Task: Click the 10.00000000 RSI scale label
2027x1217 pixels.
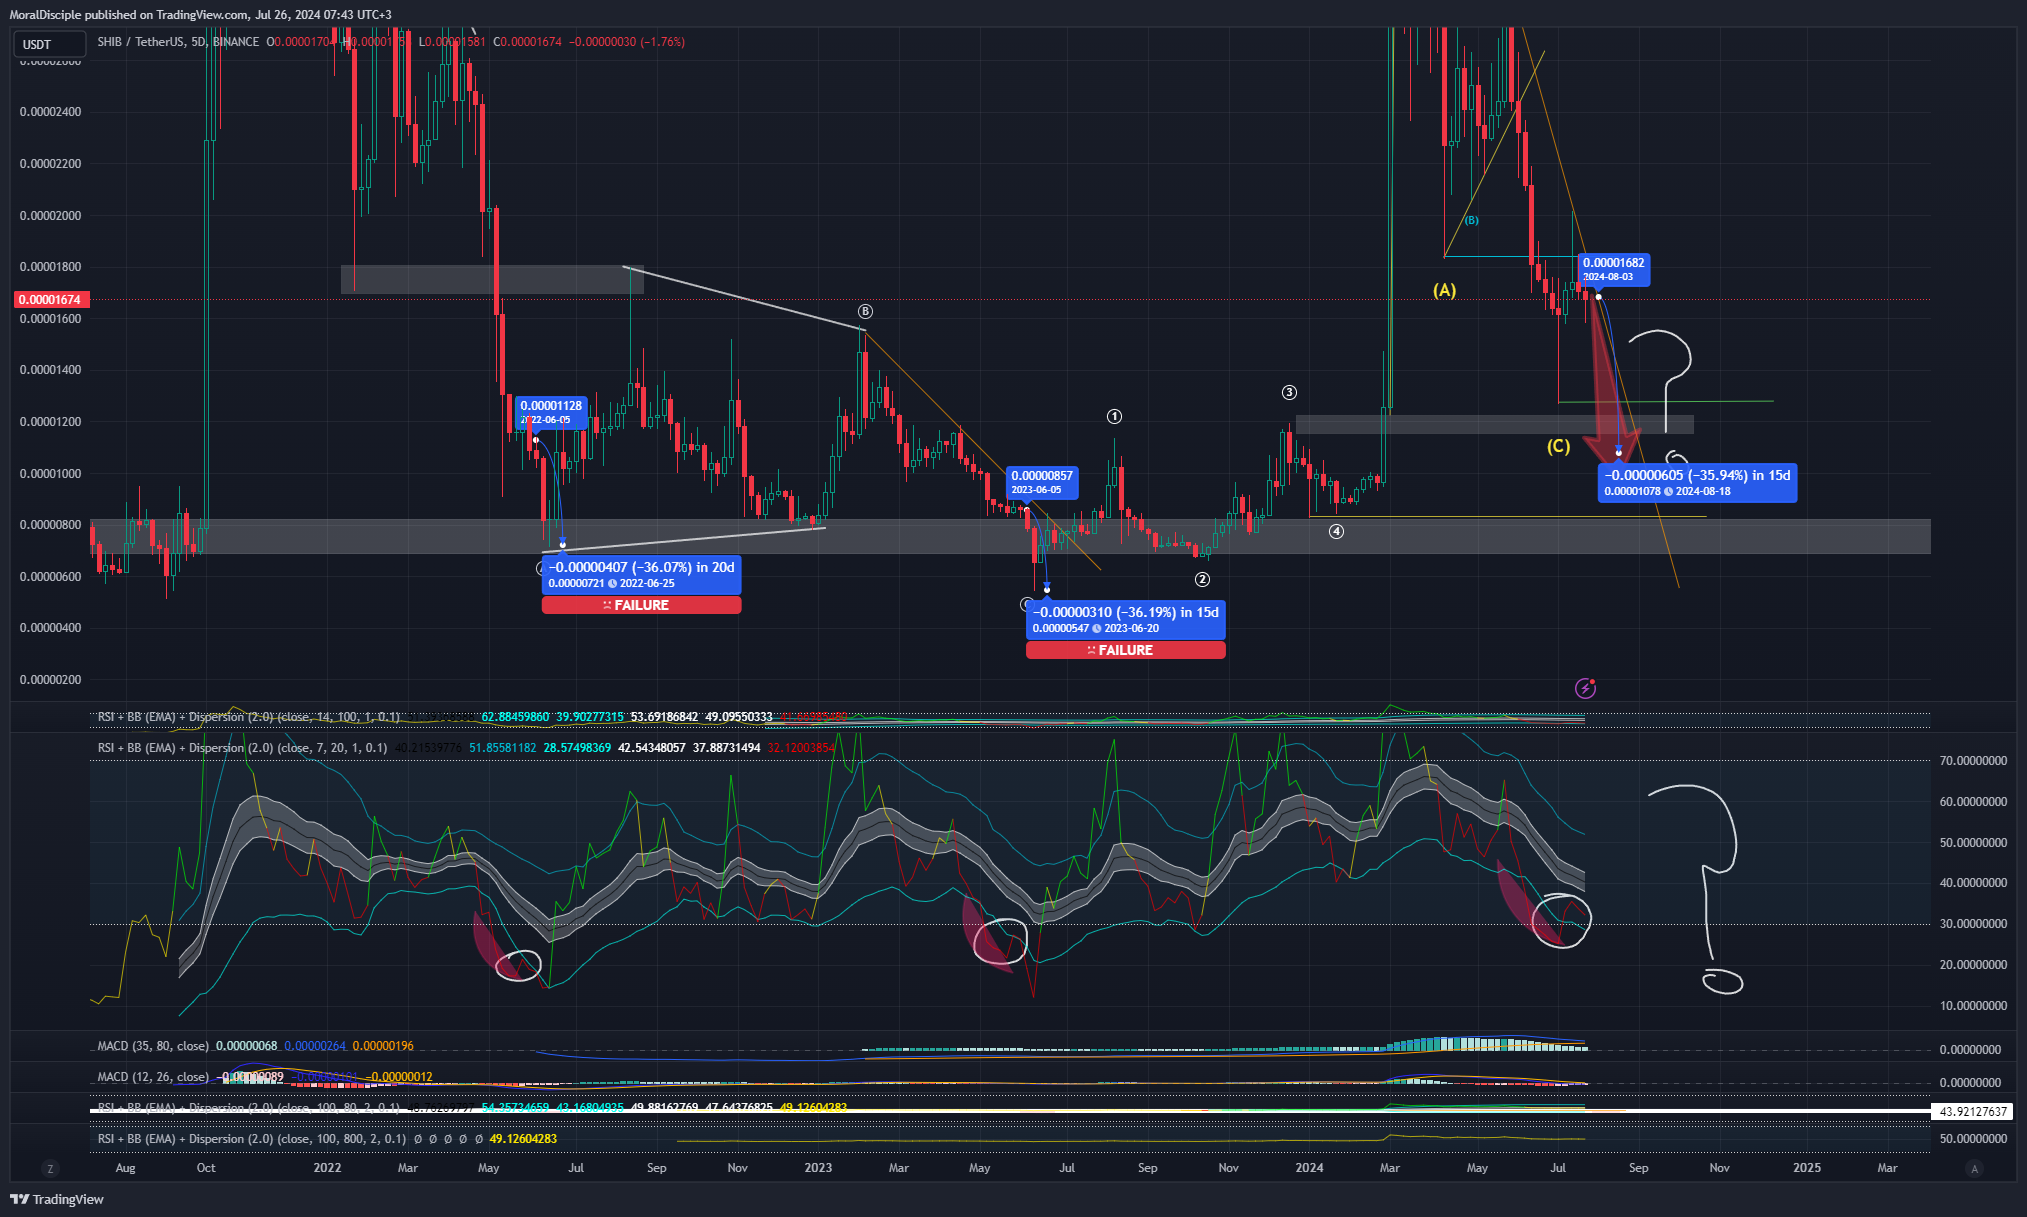Action: (1973, 1006)
